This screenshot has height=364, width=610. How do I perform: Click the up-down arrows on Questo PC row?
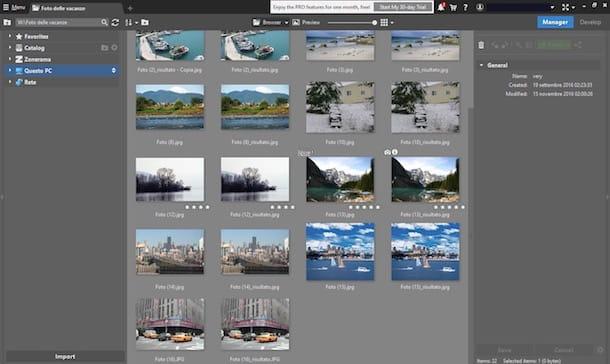114,70
